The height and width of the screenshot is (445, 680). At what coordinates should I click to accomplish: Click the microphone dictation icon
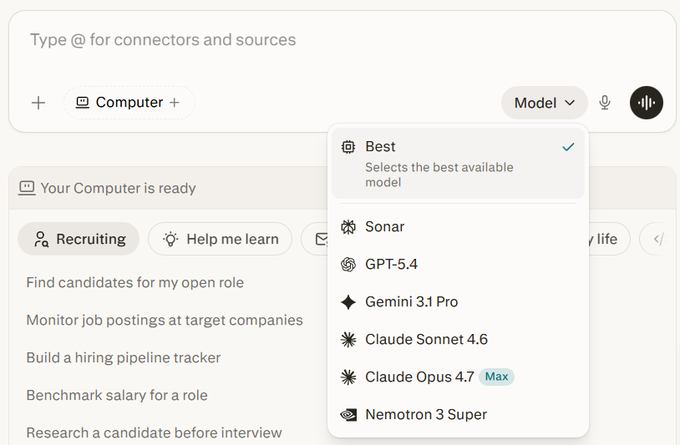(605, 103)
